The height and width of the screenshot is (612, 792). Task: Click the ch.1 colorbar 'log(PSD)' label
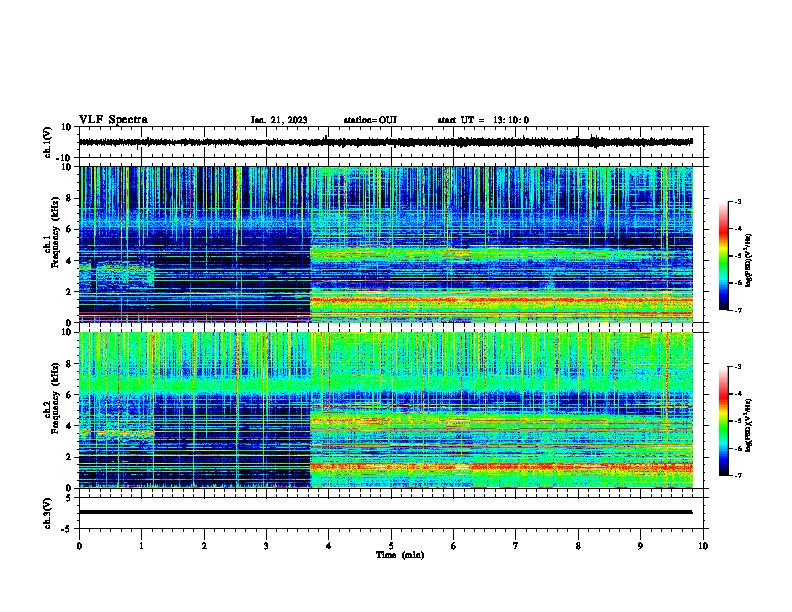coord(748,261)
